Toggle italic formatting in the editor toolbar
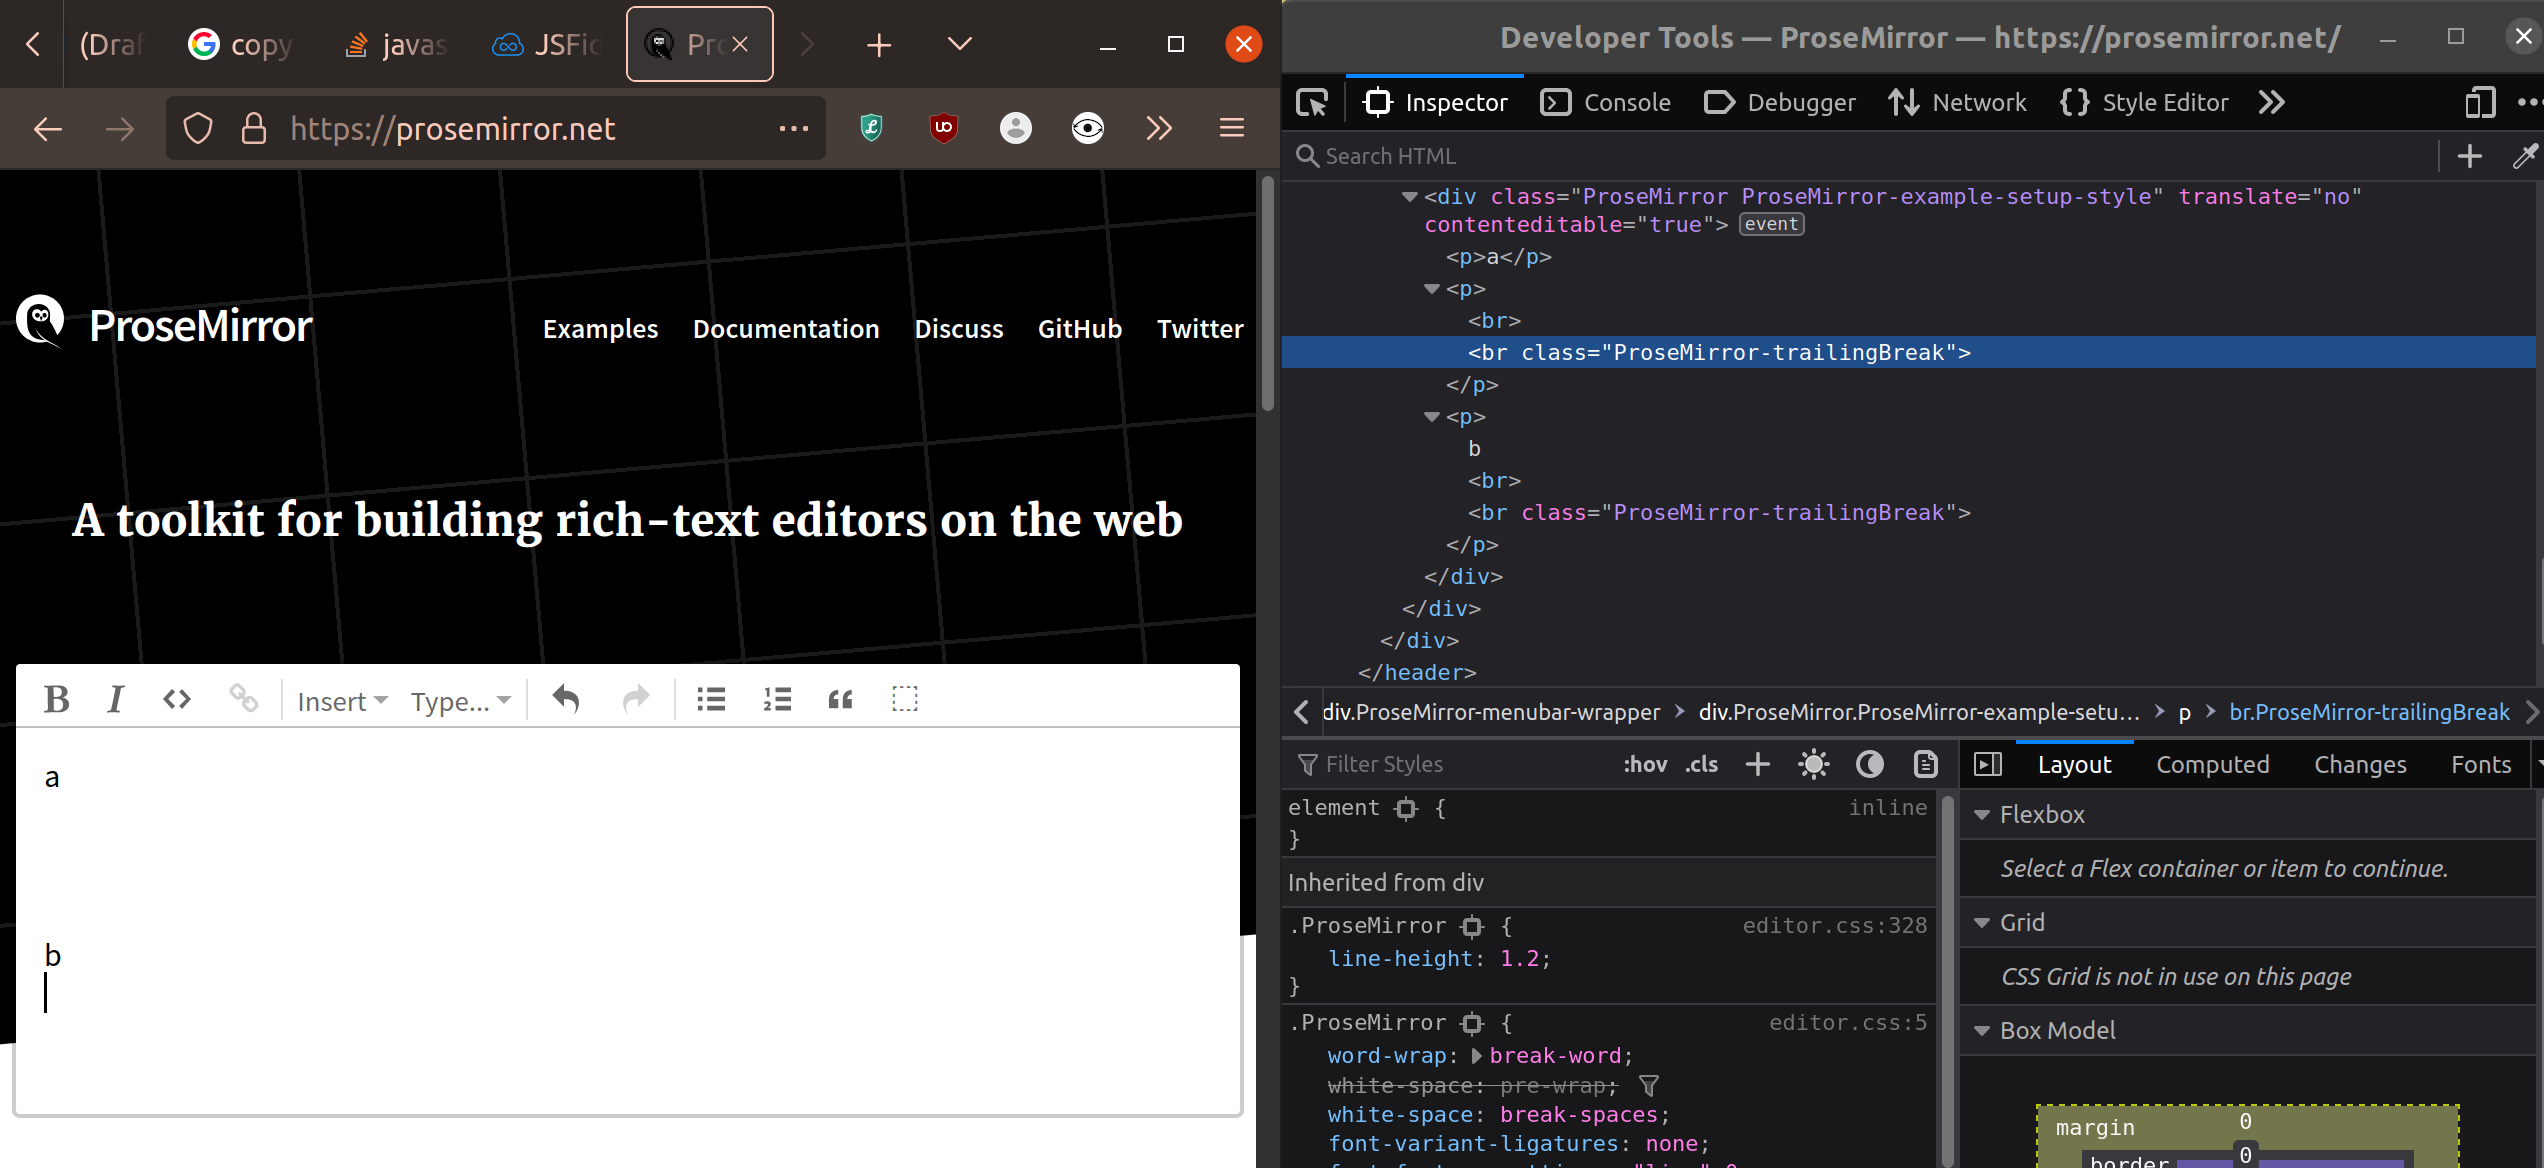The image size is (2544, 1168). (x=116, y=699)
